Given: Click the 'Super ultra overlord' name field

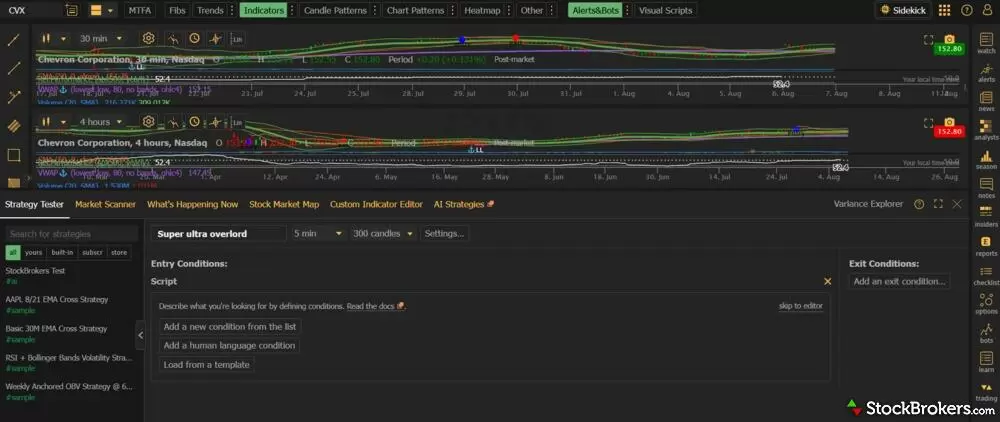Looking at the screenshot, I should coord(219,233).
